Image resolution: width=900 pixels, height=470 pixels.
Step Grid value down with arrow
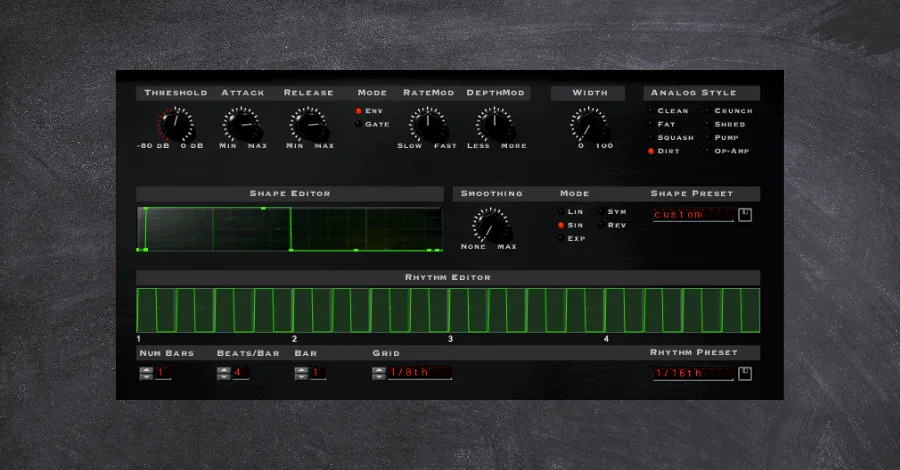[379, 376]
